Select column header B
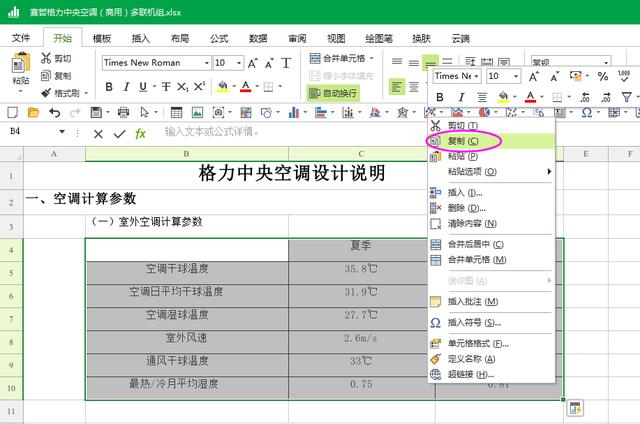Viewport: 640px width, 424px height. tap(187, 154)
